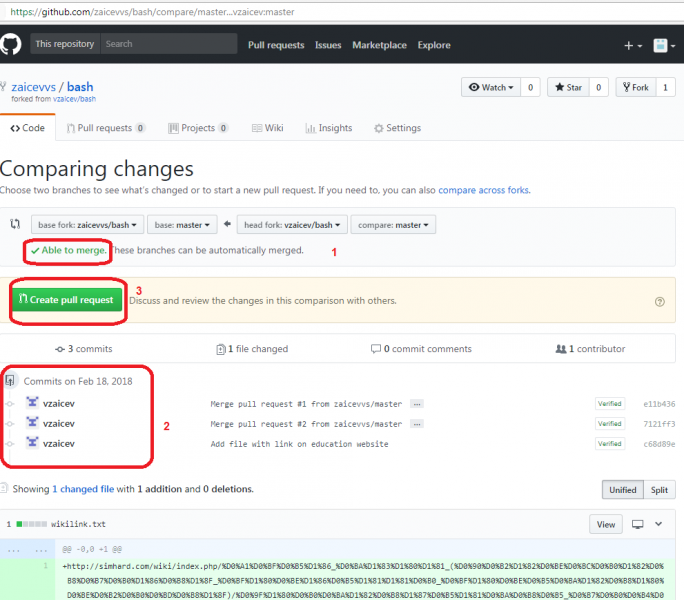Click the switch base and head icon
The width and height of the screenshot is (684, 600).
(x=15, y=225)
